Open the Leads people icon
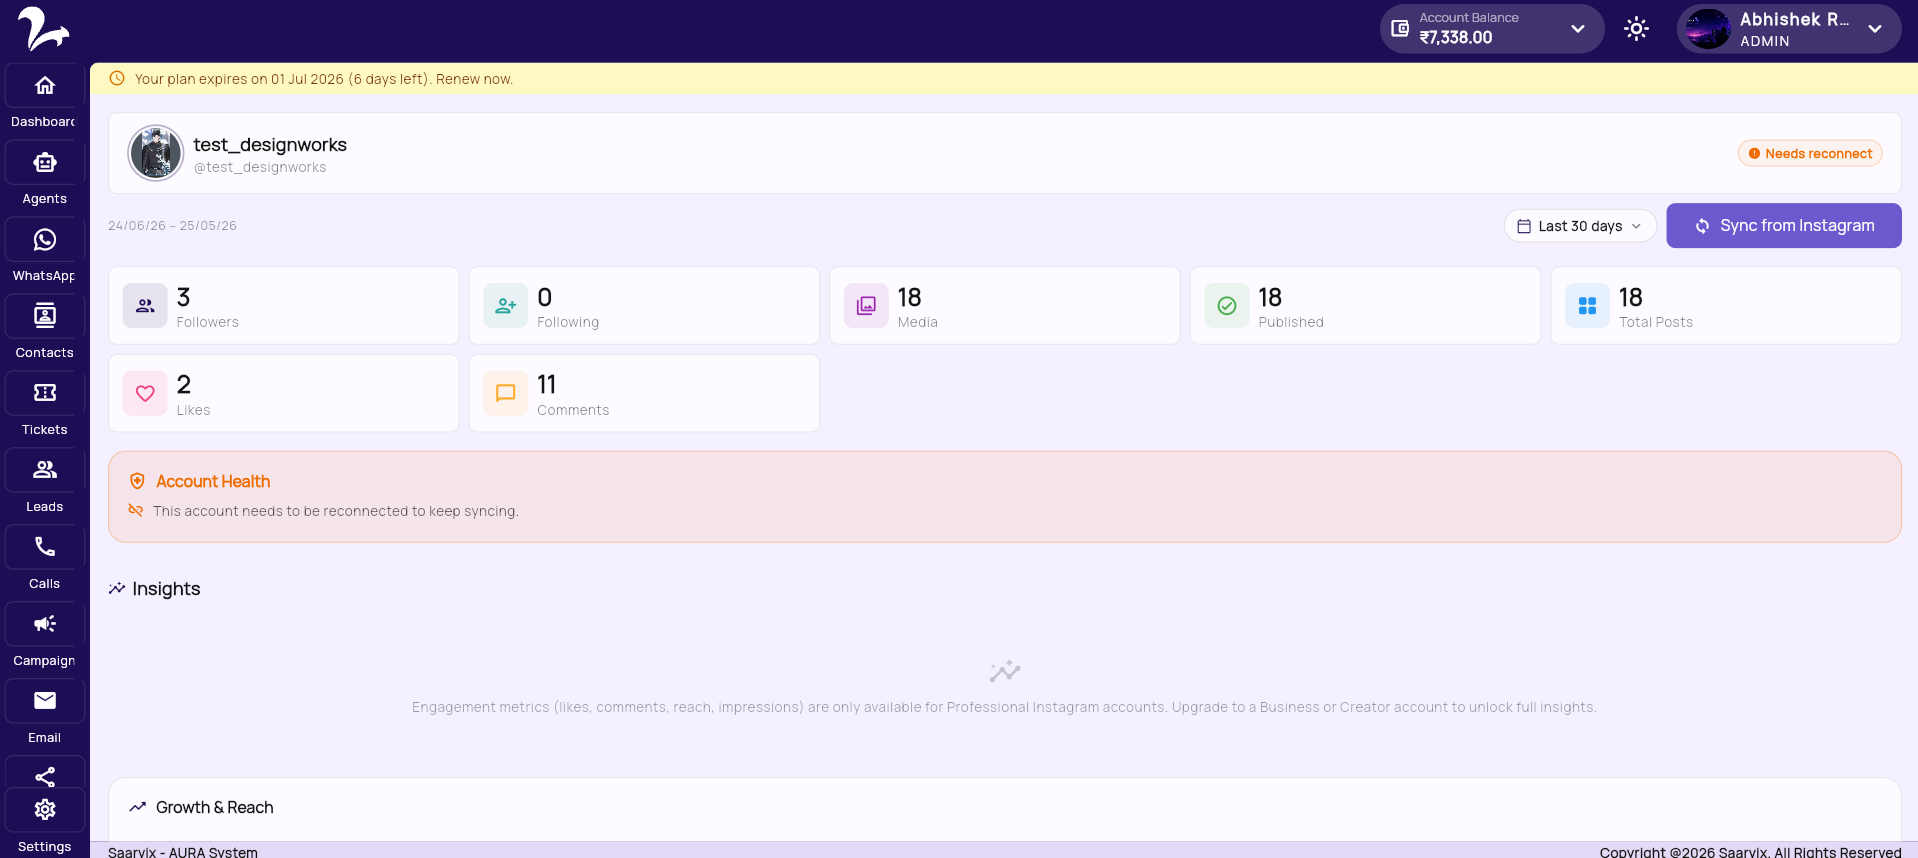Image resolution: width=1918 pixels, height=858 pixels. (x=45, y=471)
